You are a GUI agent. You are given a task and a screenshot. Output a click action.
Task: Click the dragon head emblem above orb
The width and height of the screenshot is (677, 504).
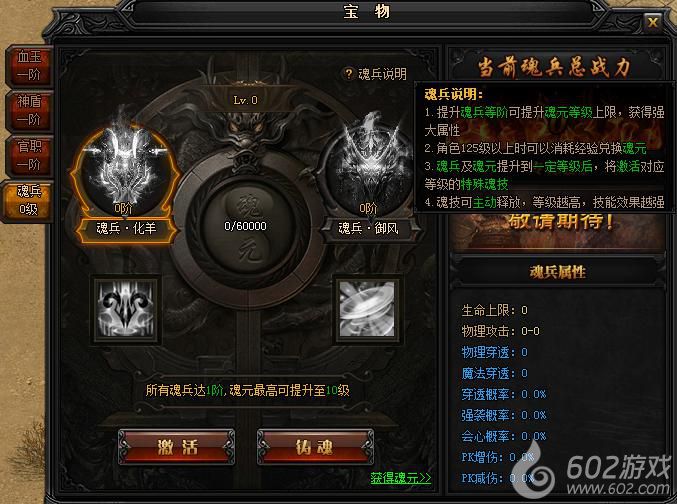pos(245,132)
